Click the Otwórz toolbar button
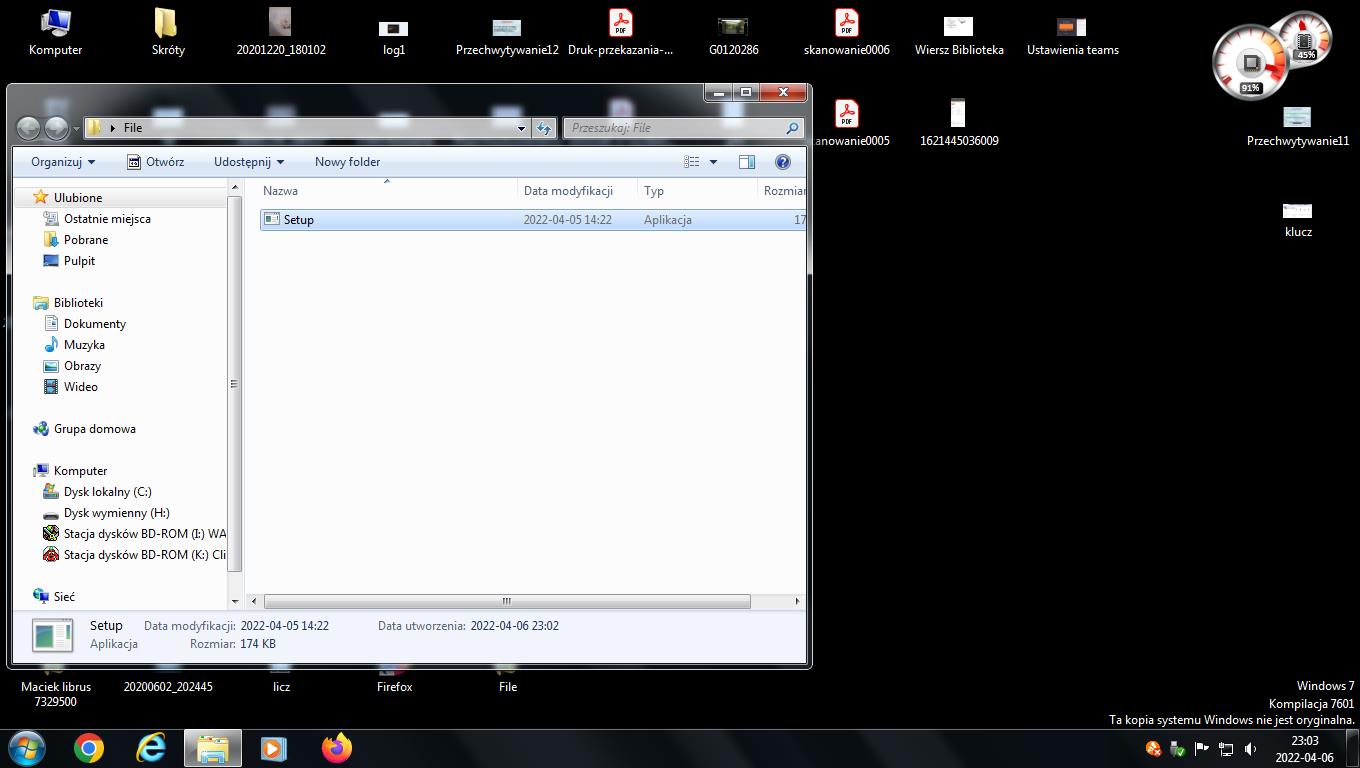This screenshot has height=768, width=1360. (155, 162)
